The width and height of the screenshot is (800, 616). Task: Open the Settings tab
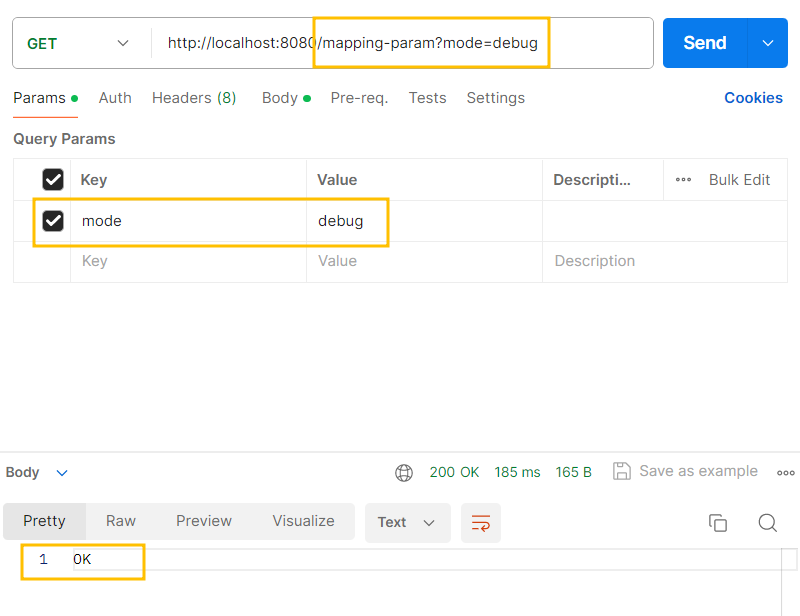495,98
